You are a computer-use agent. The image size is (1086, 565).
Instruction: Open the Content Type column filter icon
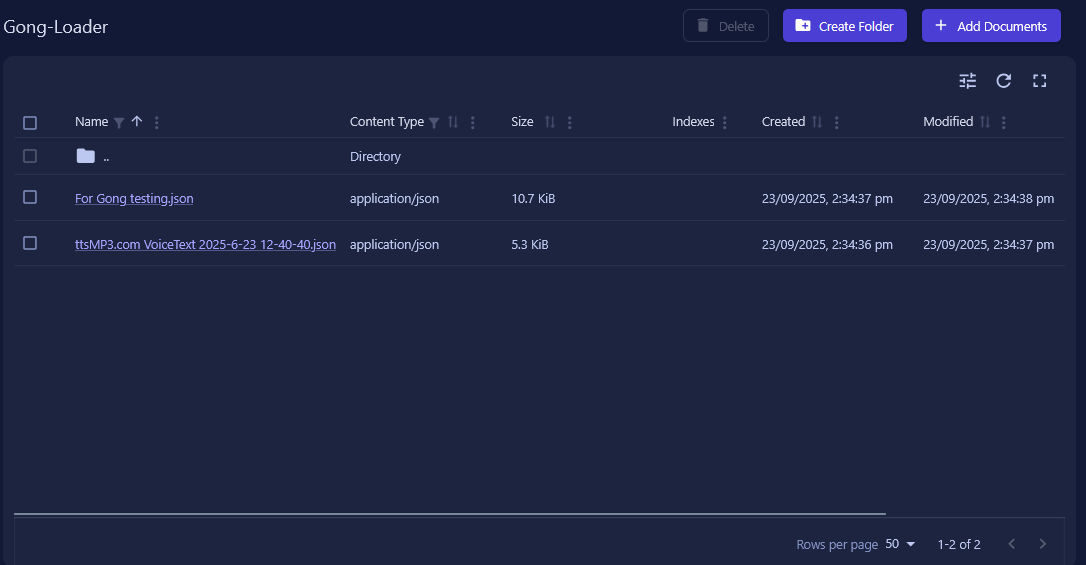pos(434,122)
